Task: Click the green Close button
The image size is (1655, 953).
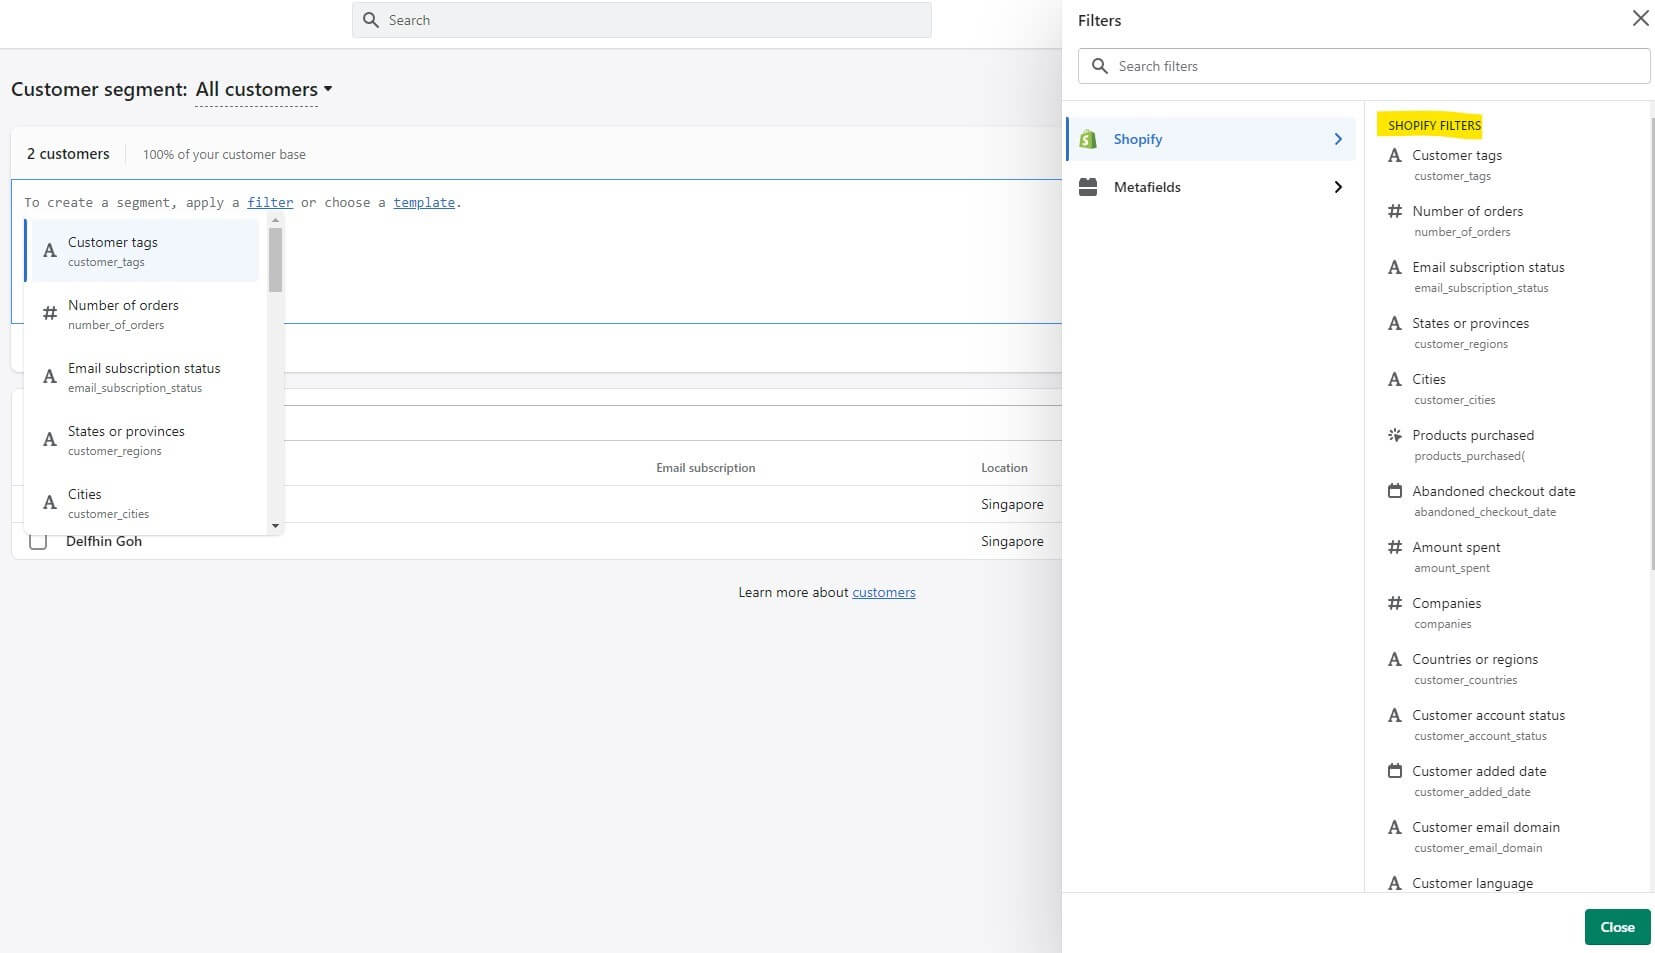Action: (1617, 927)
